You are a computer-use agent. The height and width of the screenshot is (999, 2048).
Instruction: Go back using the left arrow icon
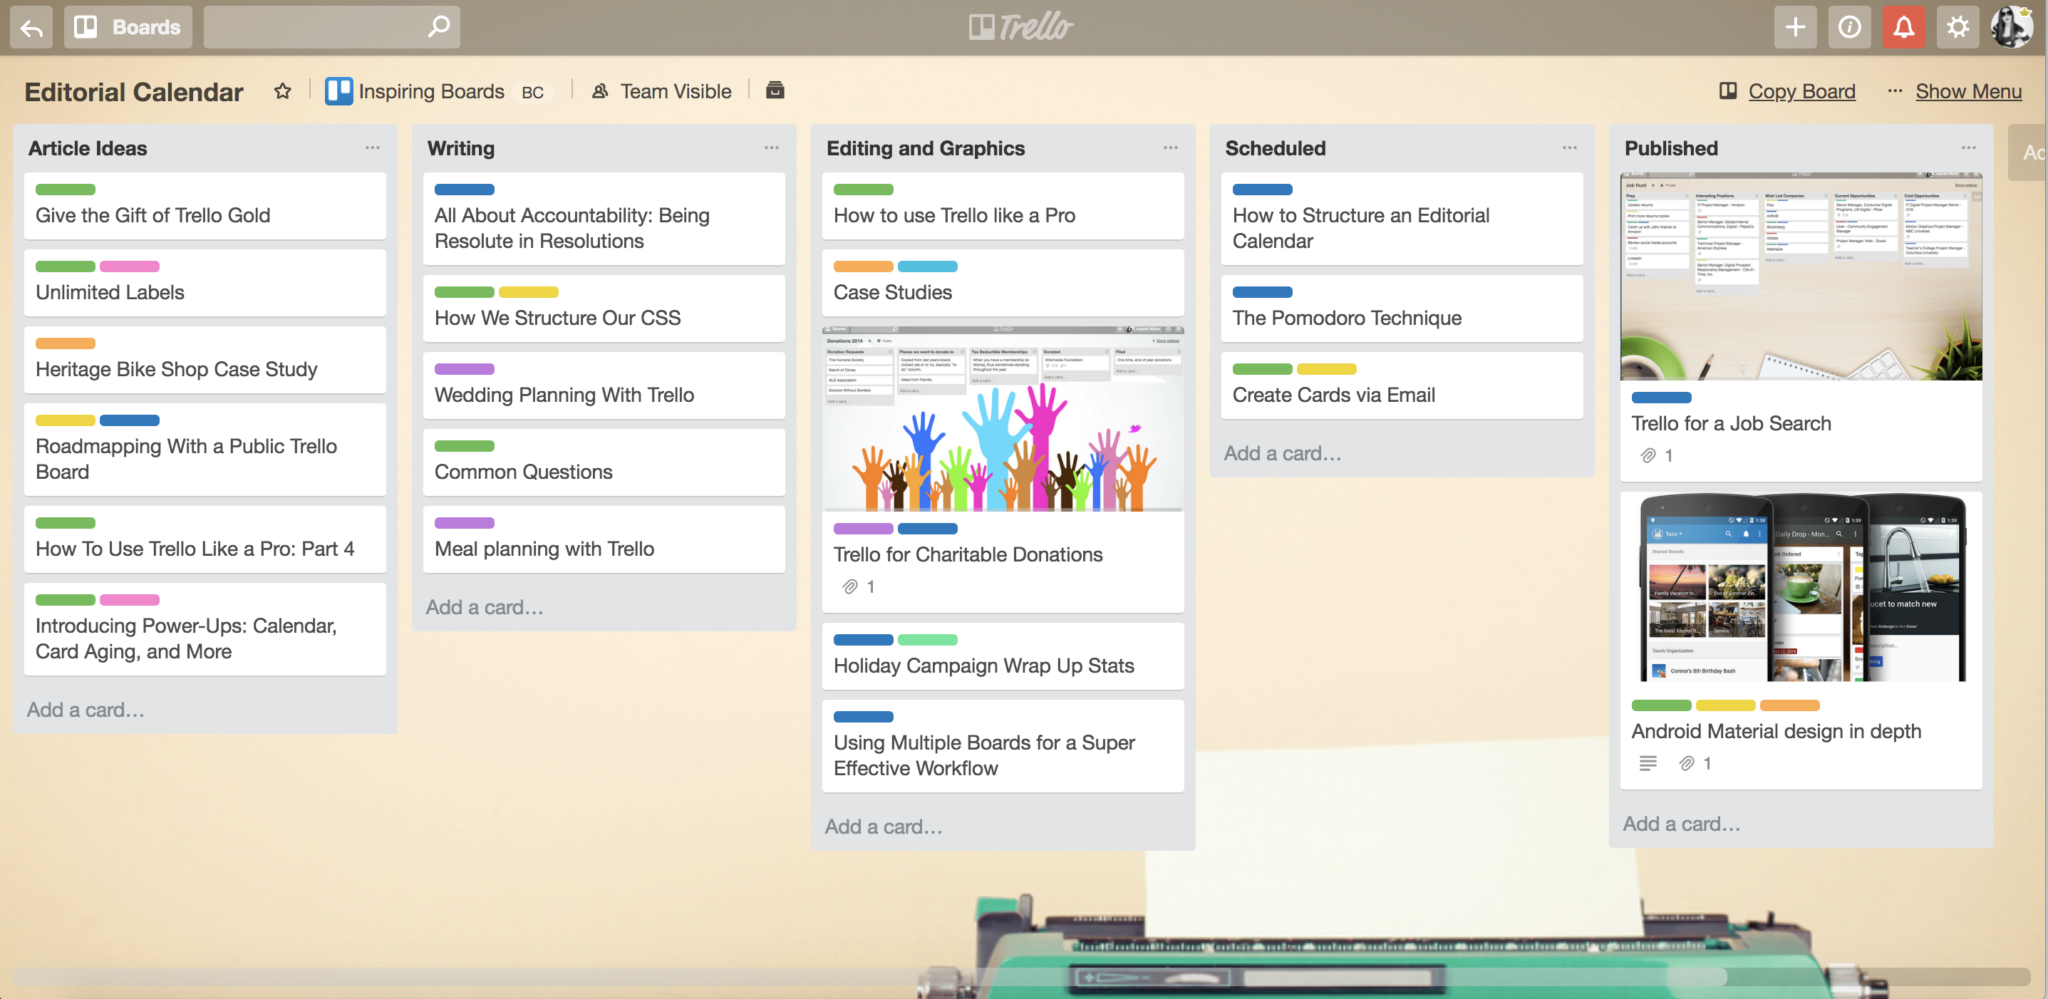[31, 27]
